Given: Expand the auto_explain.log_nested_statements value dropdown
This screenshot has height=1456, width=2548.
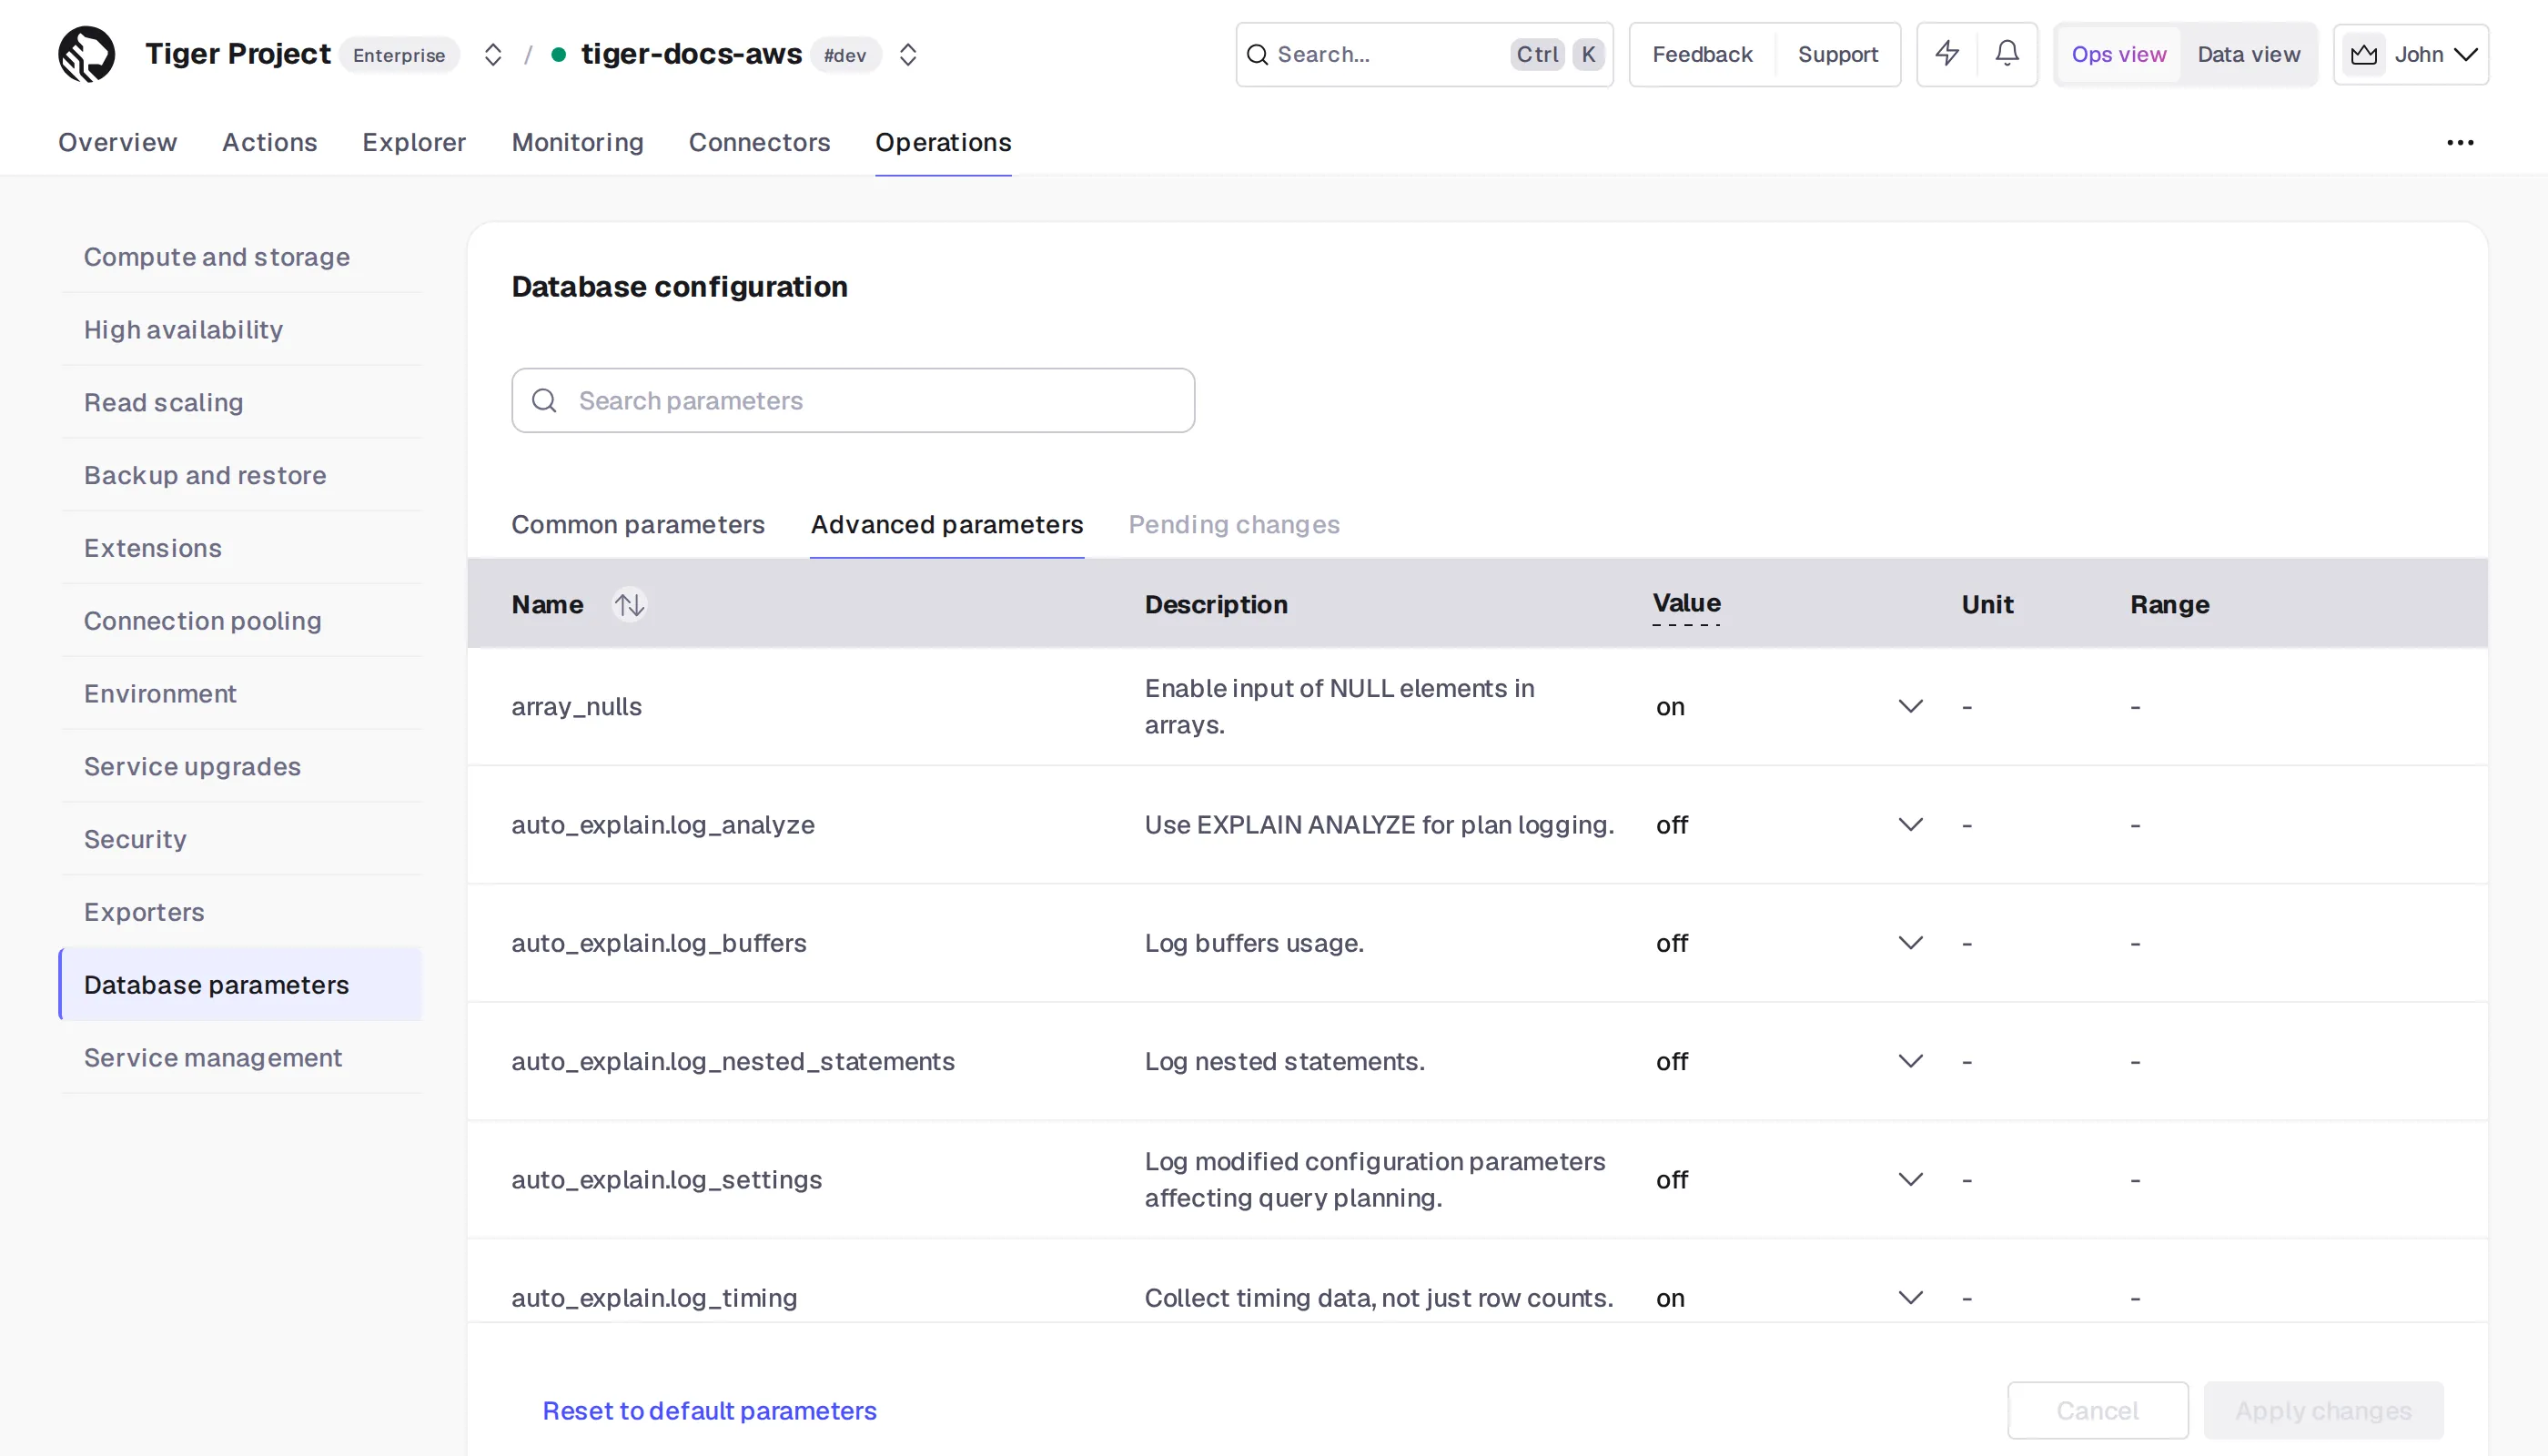Looking at the screenshot, I should pyautogui.click(x=1910, y=1061).
